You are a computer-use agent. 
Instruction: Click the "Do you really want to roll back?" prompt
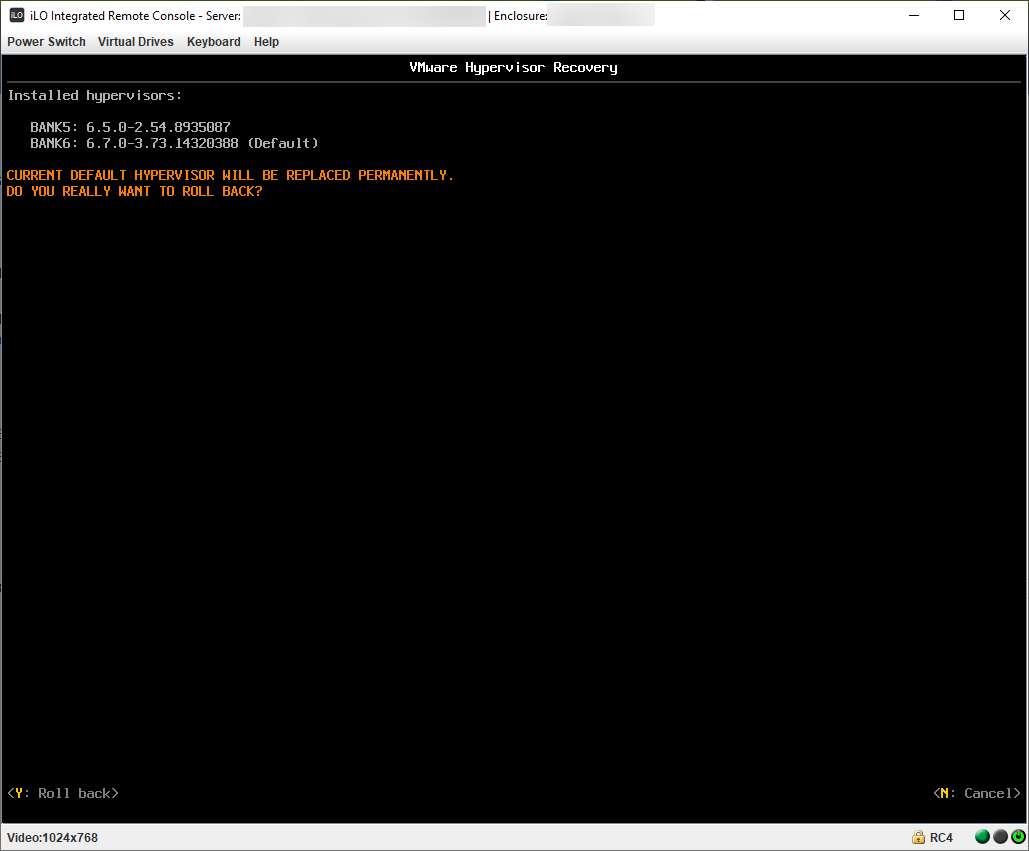134,191
